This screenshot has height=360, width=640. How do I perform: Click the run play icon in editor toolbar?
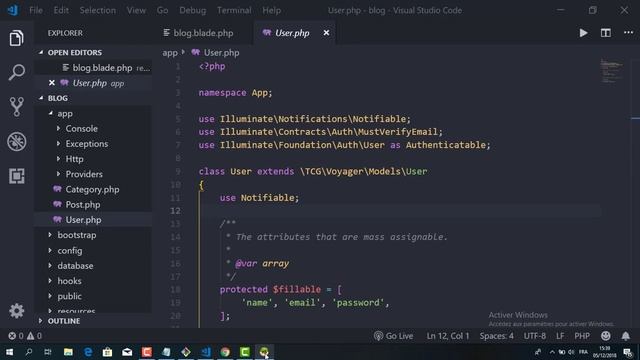click(x=584, y=33)
